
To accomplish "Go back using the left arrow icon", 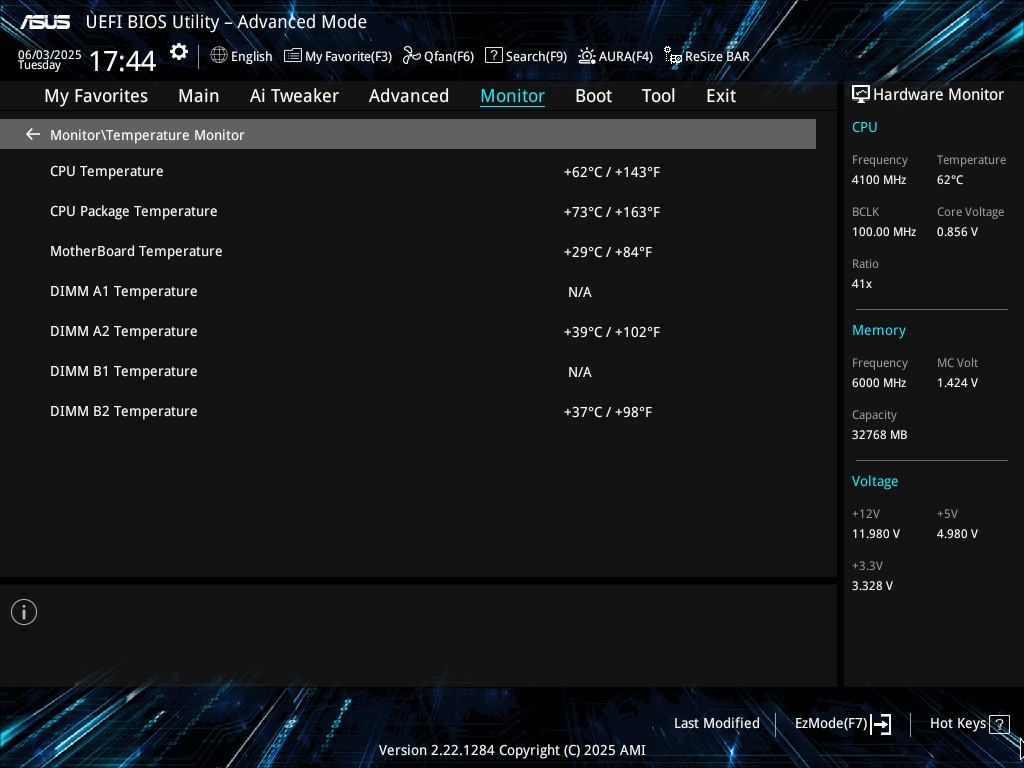I will click(33, 134).
